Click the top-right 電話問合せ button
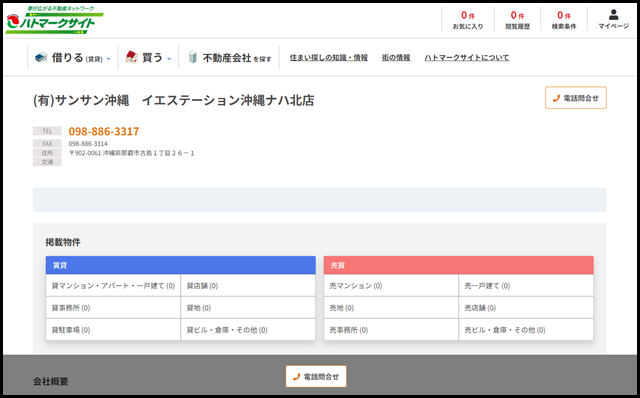The width and height of the screenshot is (640, 398). [576, 98]
